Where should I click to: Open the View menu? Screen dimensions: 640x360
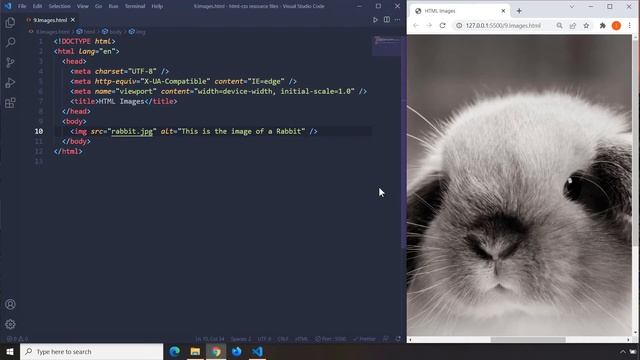point(82,6)
